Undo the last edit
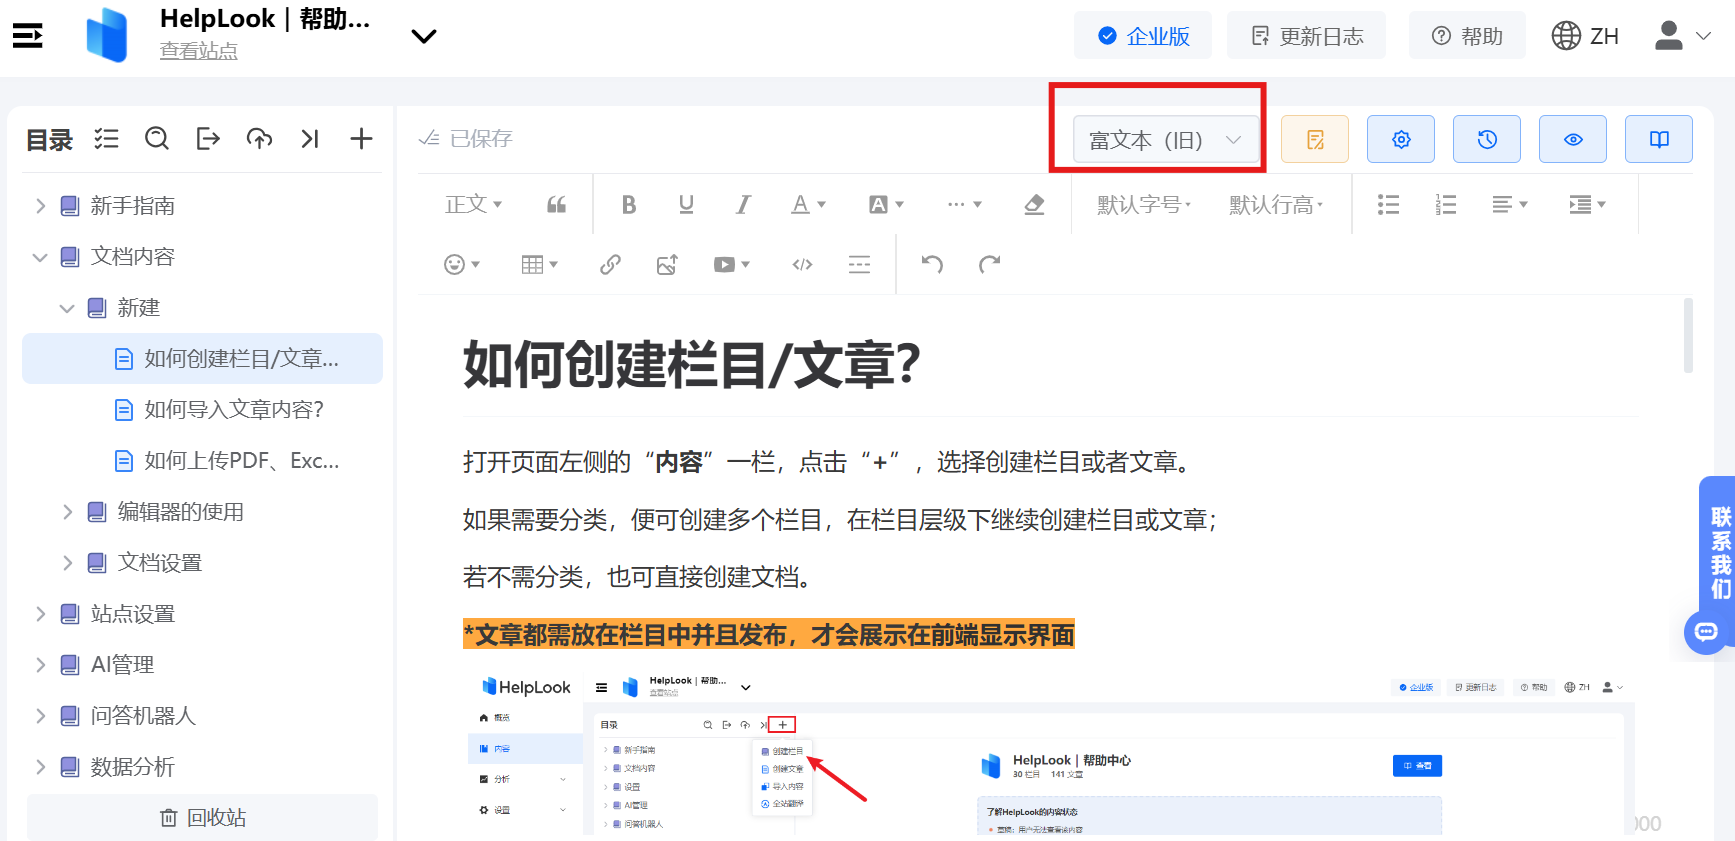The height and width of the screenshot is (841, 1735). click(932, 265)
